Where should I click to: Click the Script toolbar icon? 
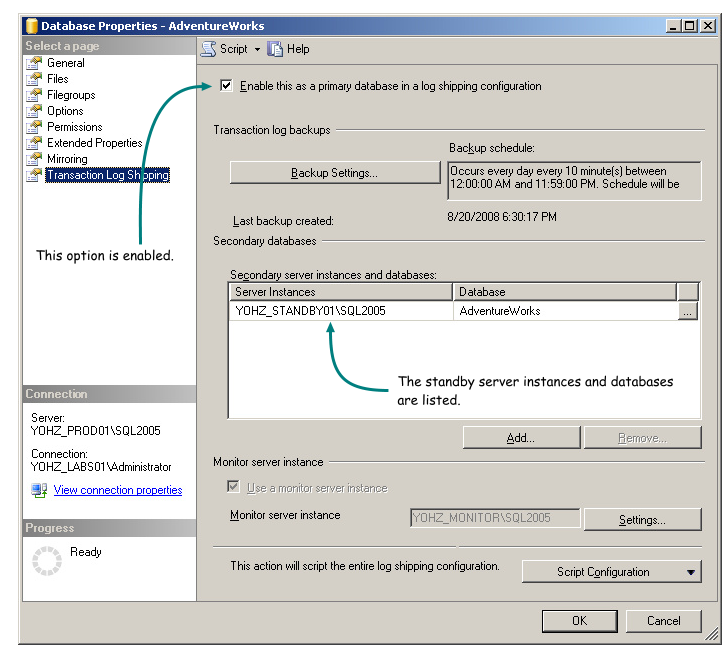(209, 49)
